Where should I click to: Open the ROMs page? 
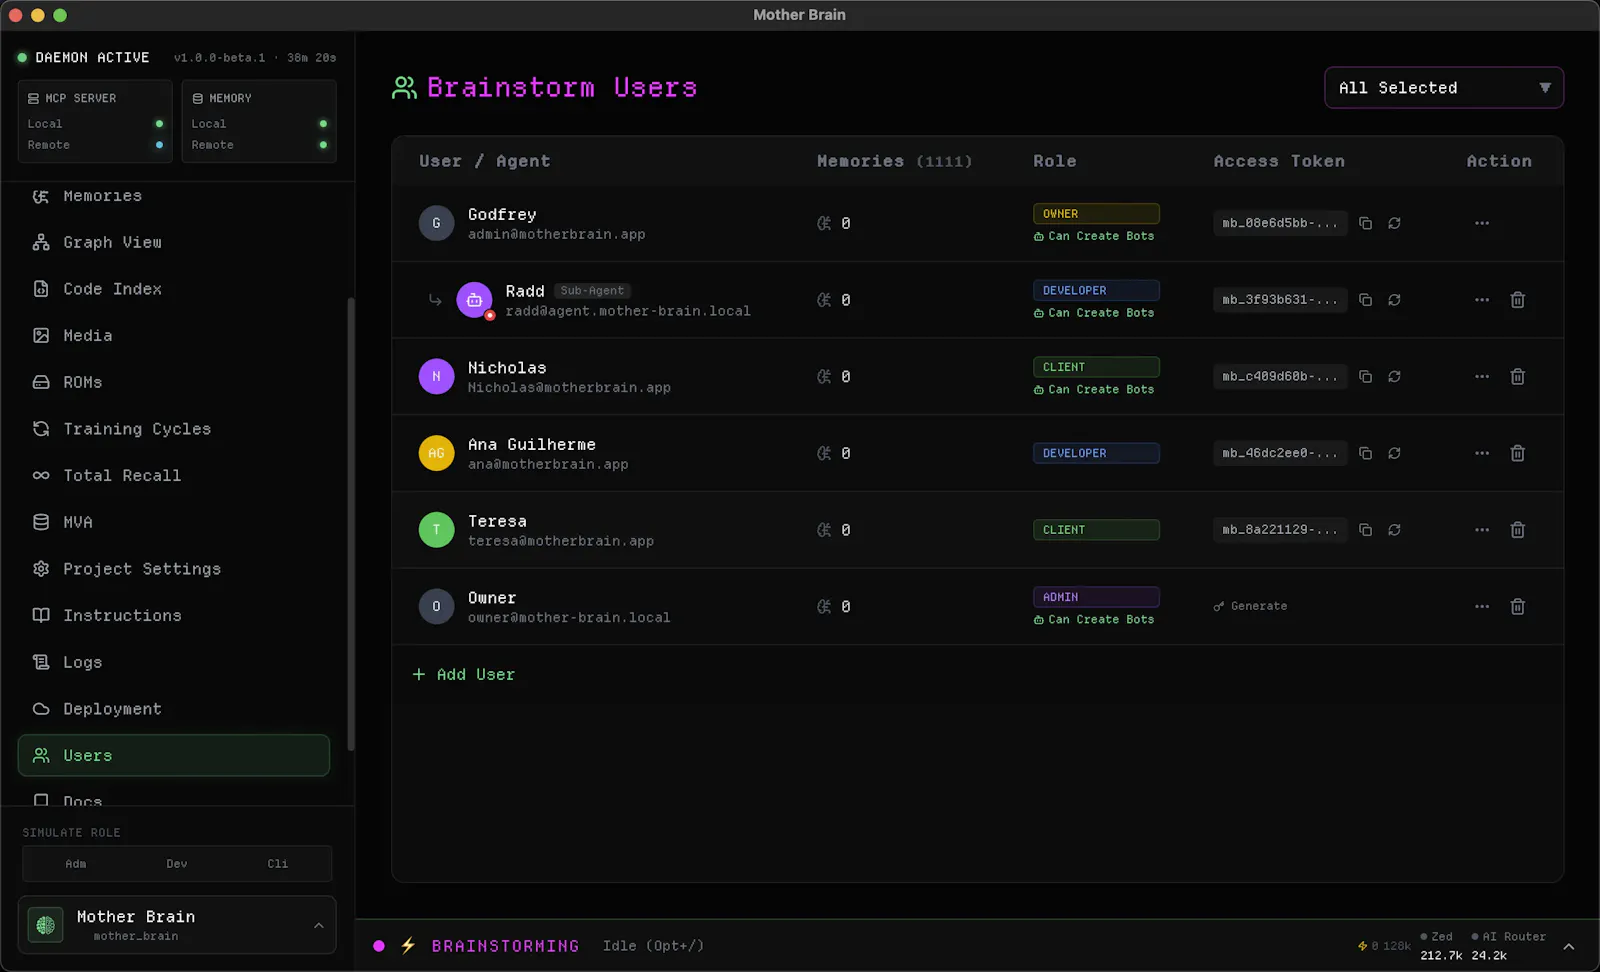tap(173, 382)
